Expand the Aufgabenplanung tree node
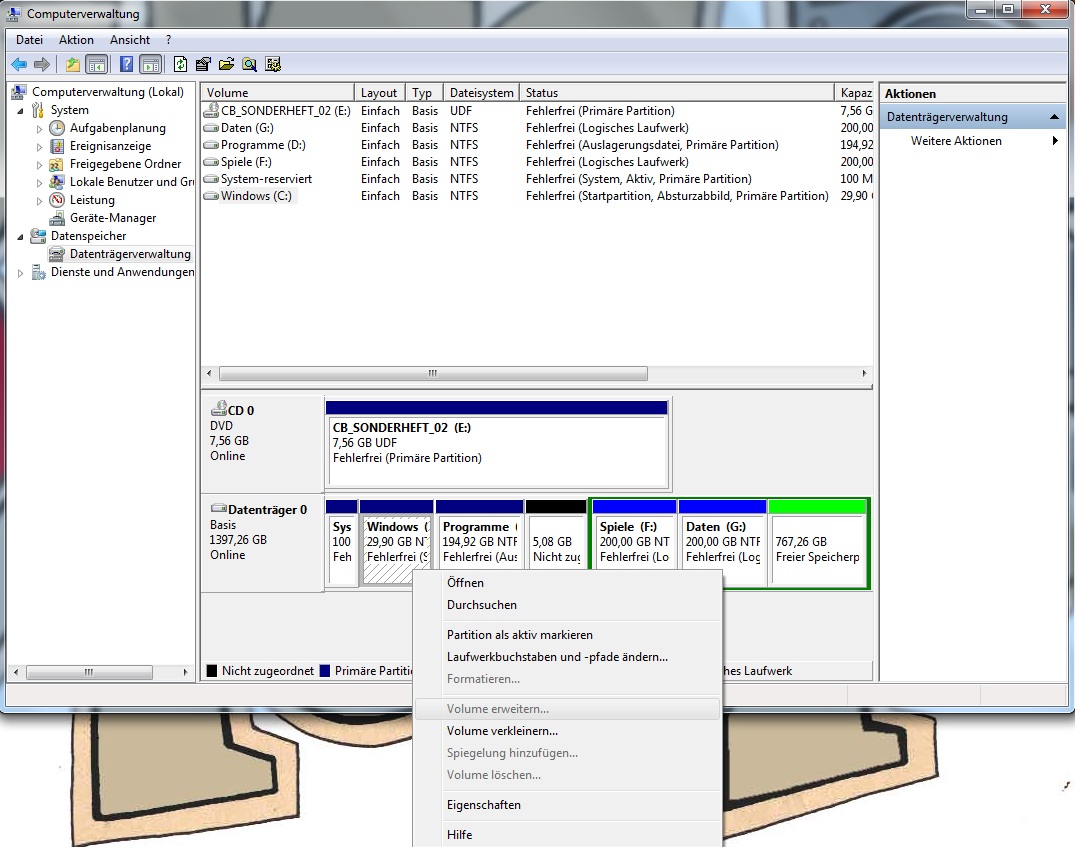1078x852 pixels. [40, 128]
